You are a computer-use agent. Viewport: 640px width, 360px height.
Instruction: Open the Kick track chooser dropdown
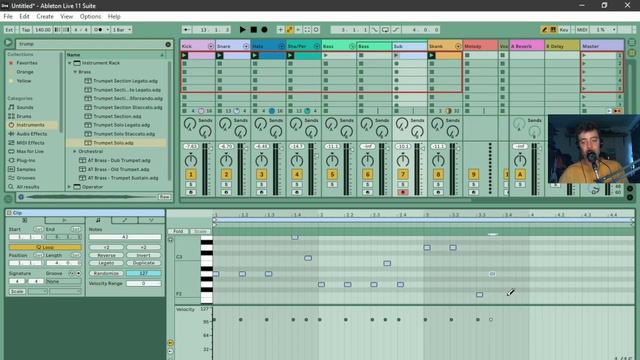[x=211, y=46]
